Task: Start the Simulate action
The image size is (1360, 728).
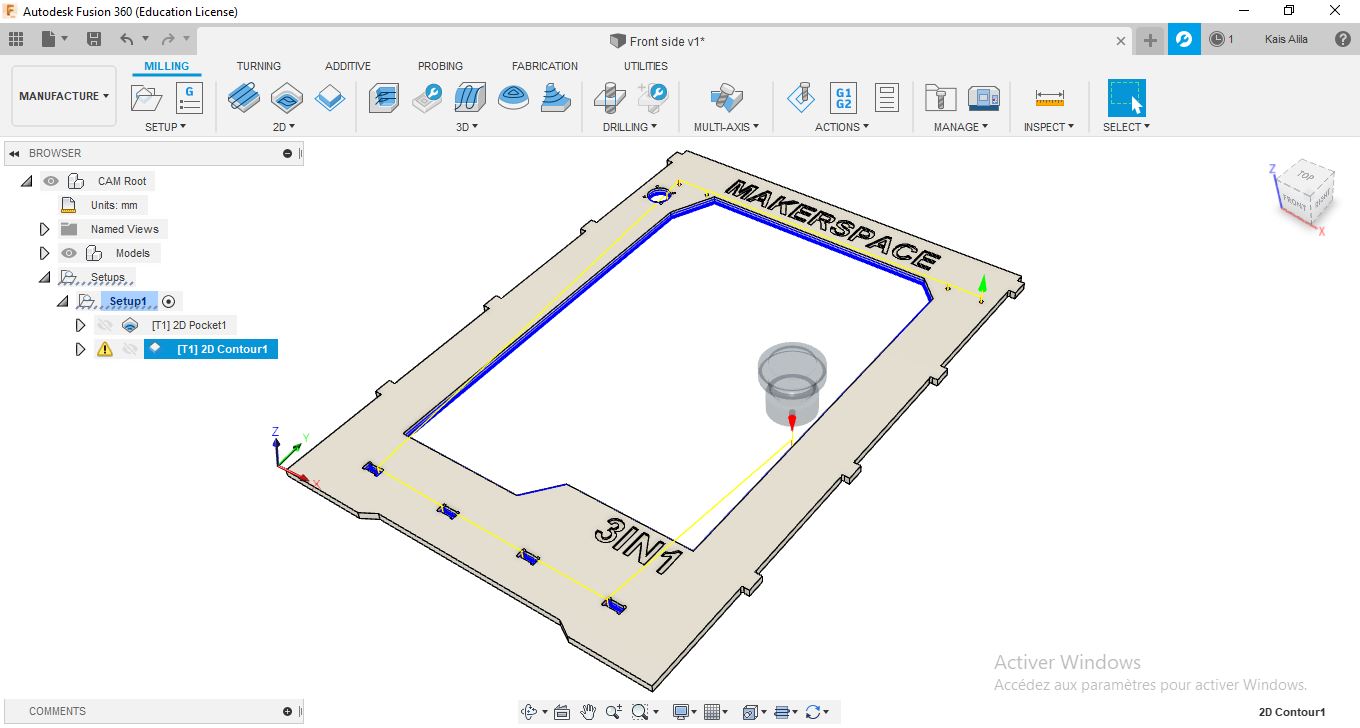Action: point(800,98)
